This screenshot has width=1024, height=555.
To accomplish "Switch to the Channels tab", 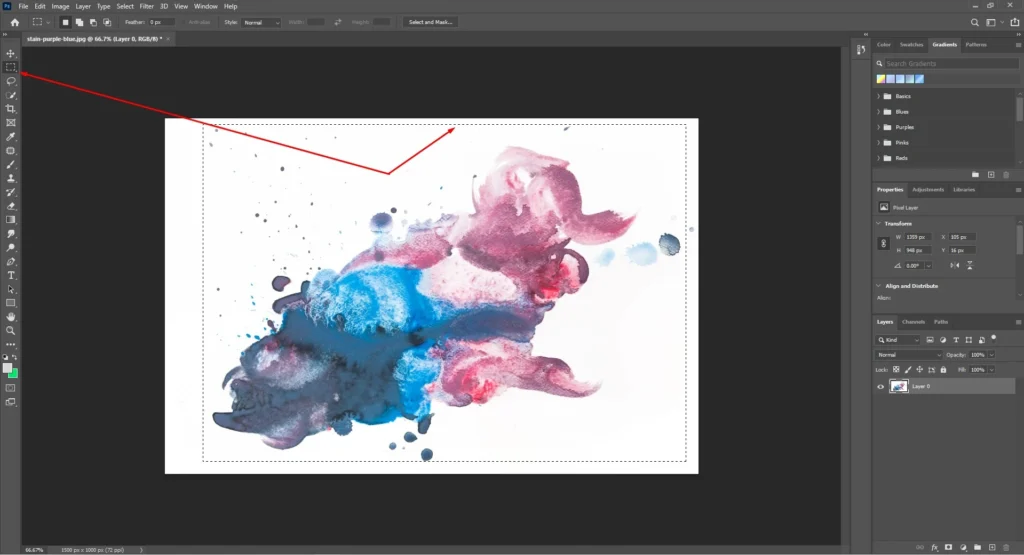I will coord(913,322).
